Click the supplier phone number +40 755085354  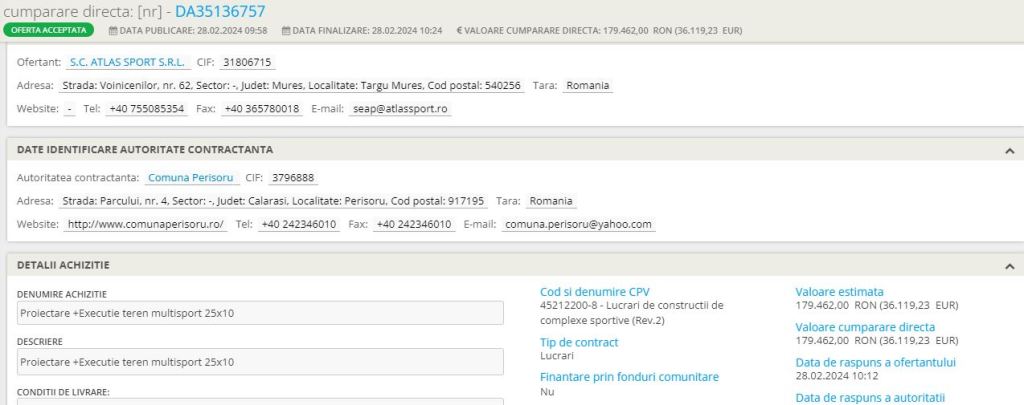click(x=147, y=108)
